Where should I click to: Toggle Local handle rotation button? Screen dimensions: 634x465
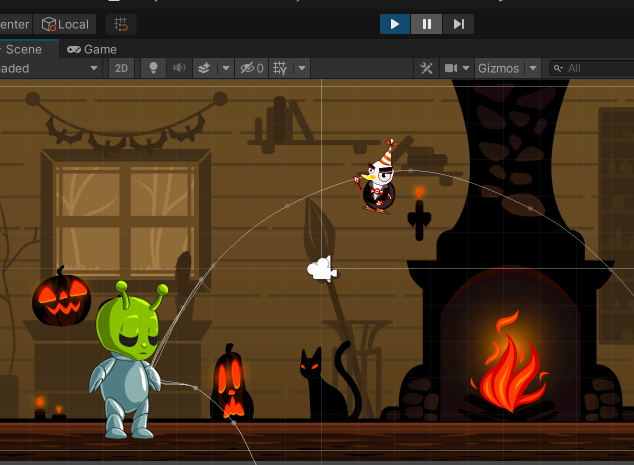[65, 24]
